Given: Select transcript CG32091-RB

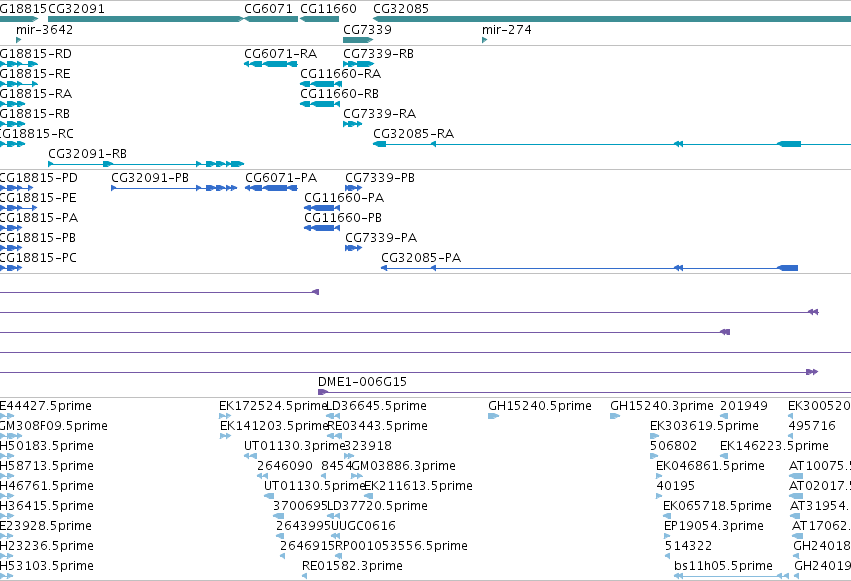Looking at the screenshot, I should 87,154.
